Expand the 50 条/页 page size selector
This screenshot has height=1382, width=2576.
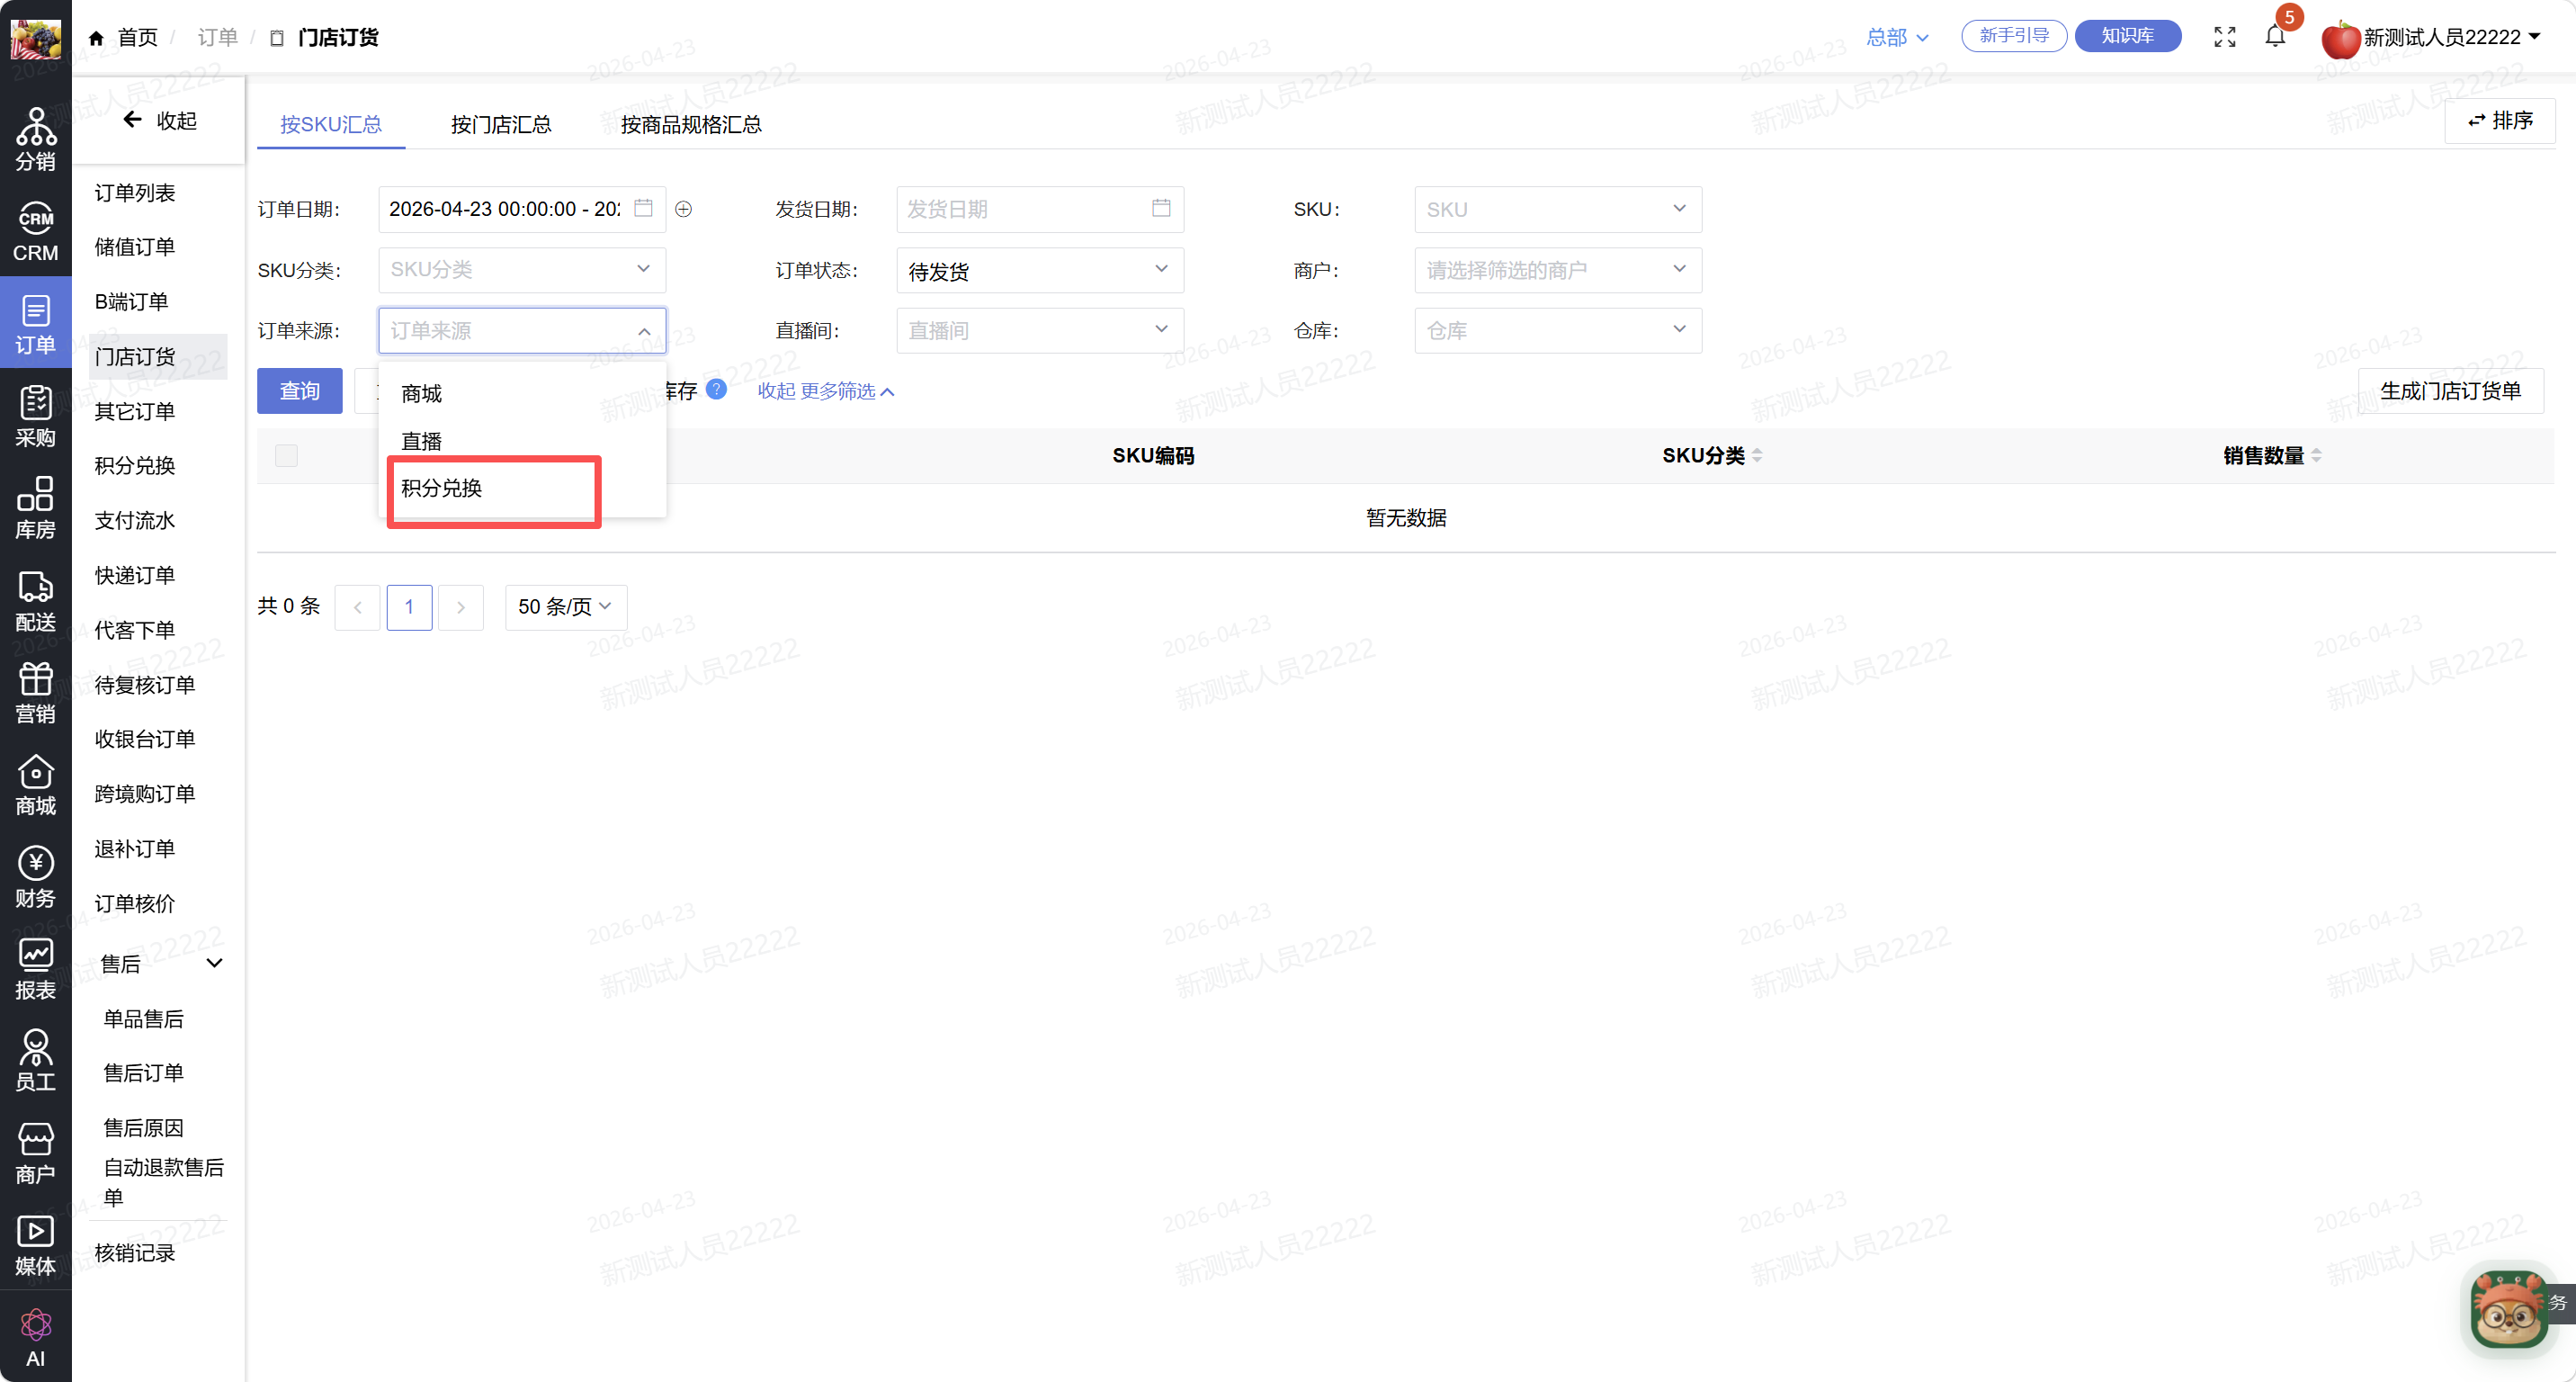pos(565,607)
